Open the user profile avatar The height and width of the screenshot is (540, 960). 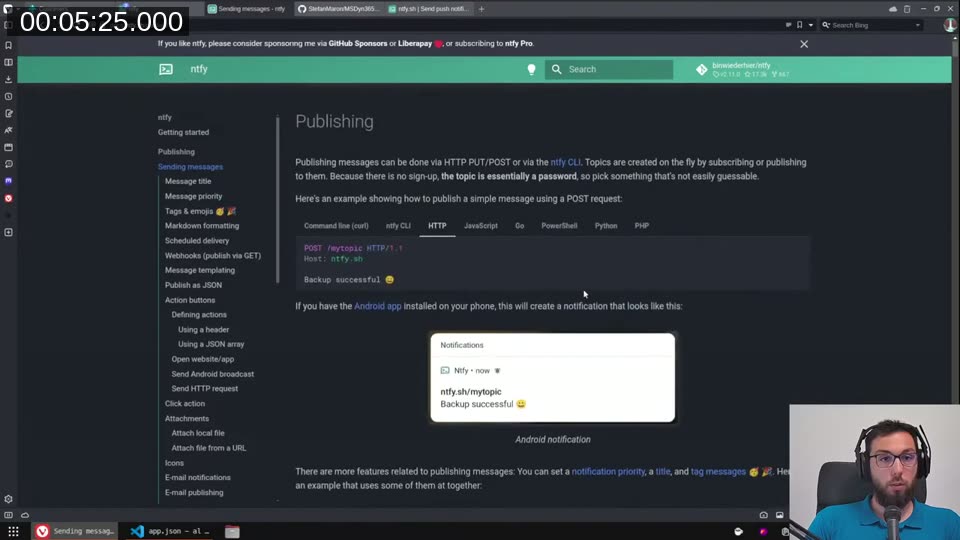coord(950,25)
